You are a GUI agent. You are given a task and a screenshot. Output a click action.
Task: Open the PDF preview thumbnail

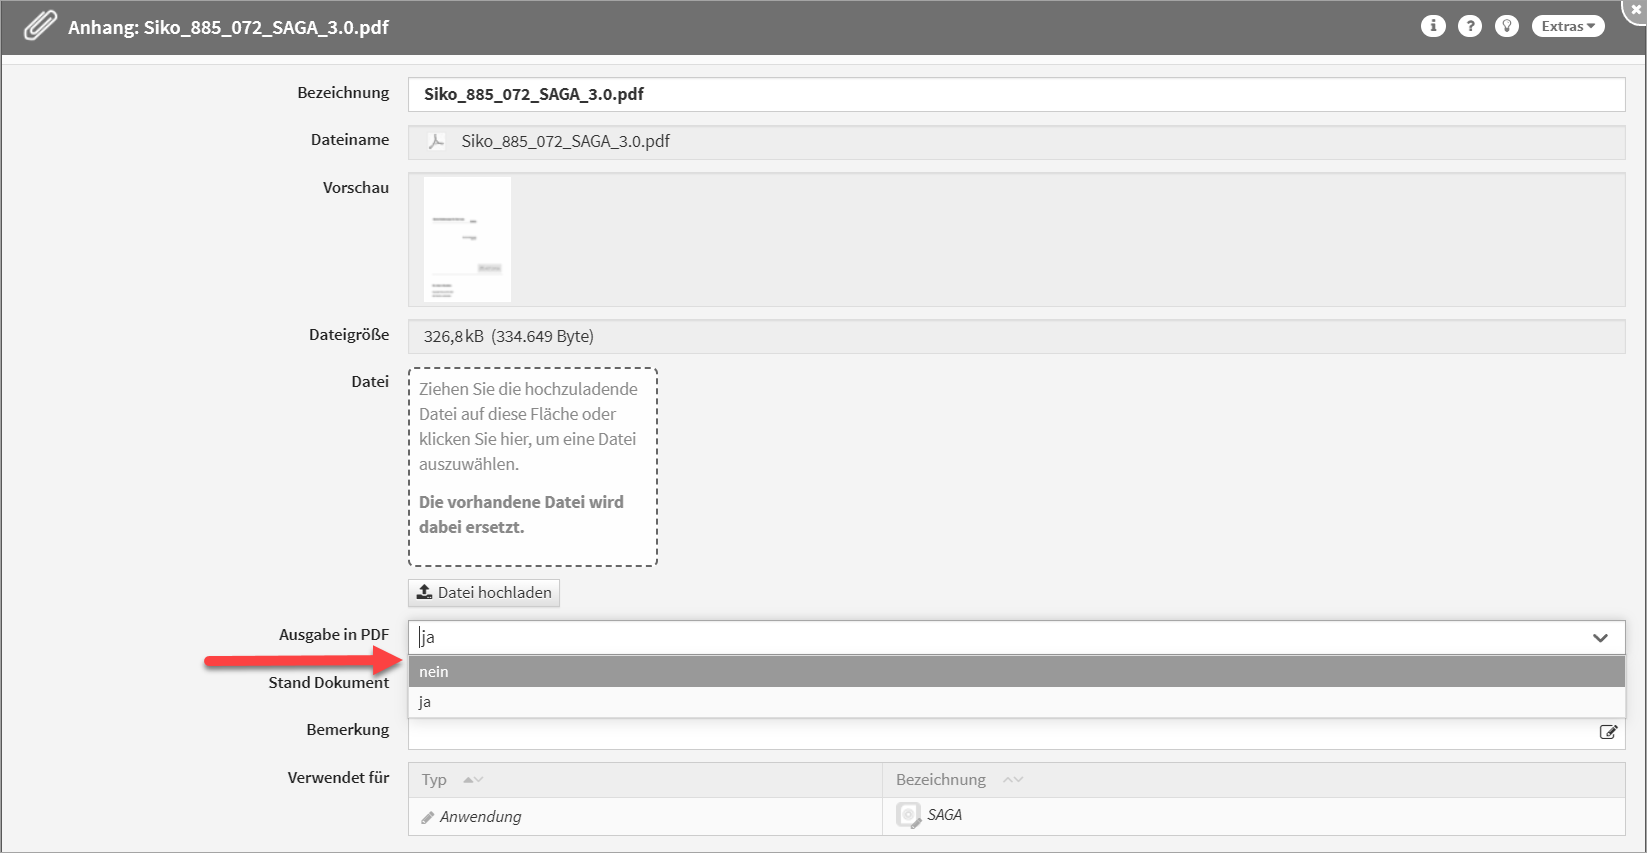[x=467, y=239]
